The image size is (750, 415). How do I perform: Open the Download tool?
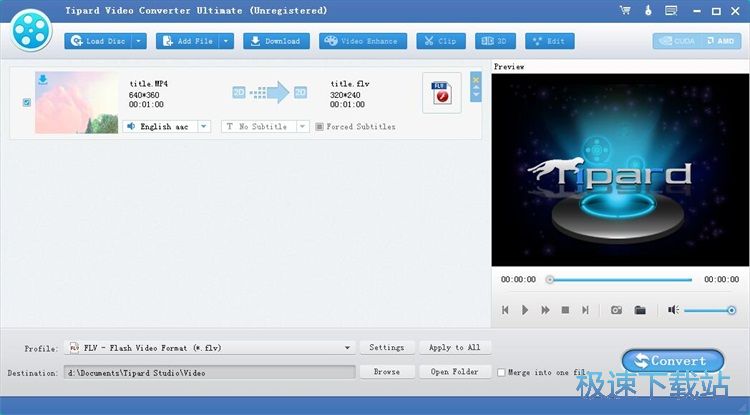pos(276,41)
